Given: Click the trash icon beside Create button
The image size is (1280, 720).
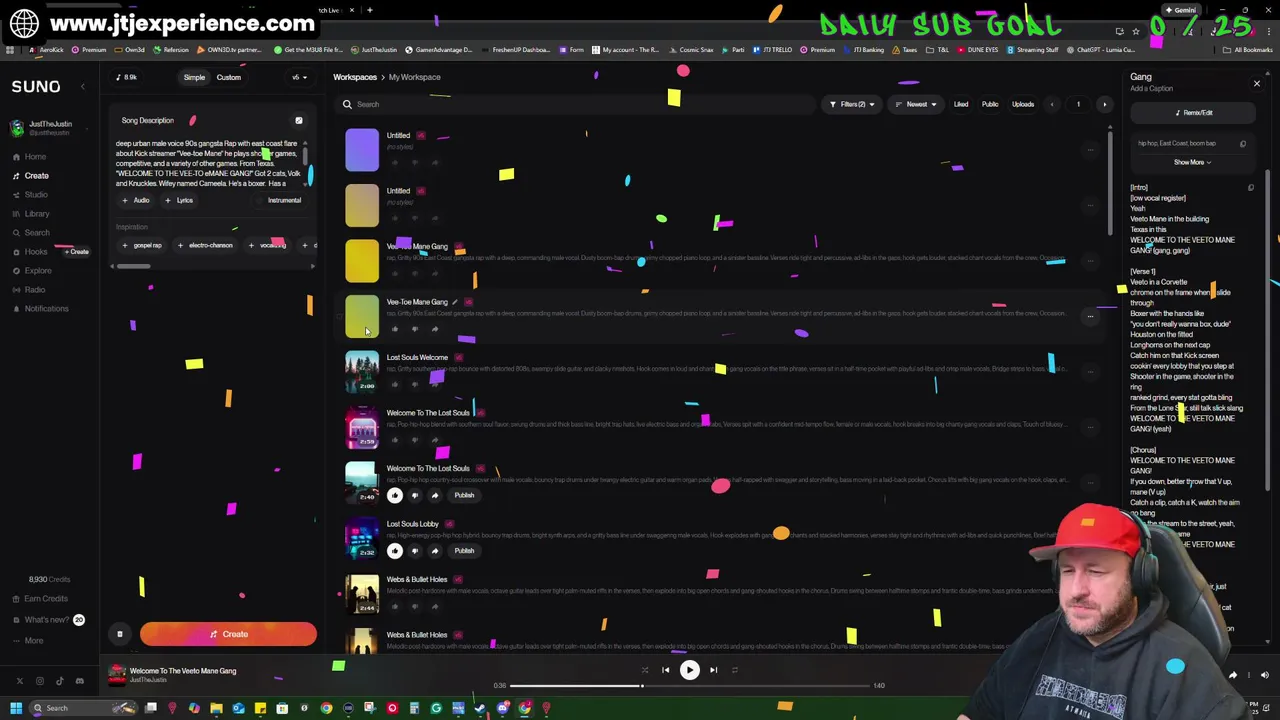Looking at the screenshot, I should (119, 634).
